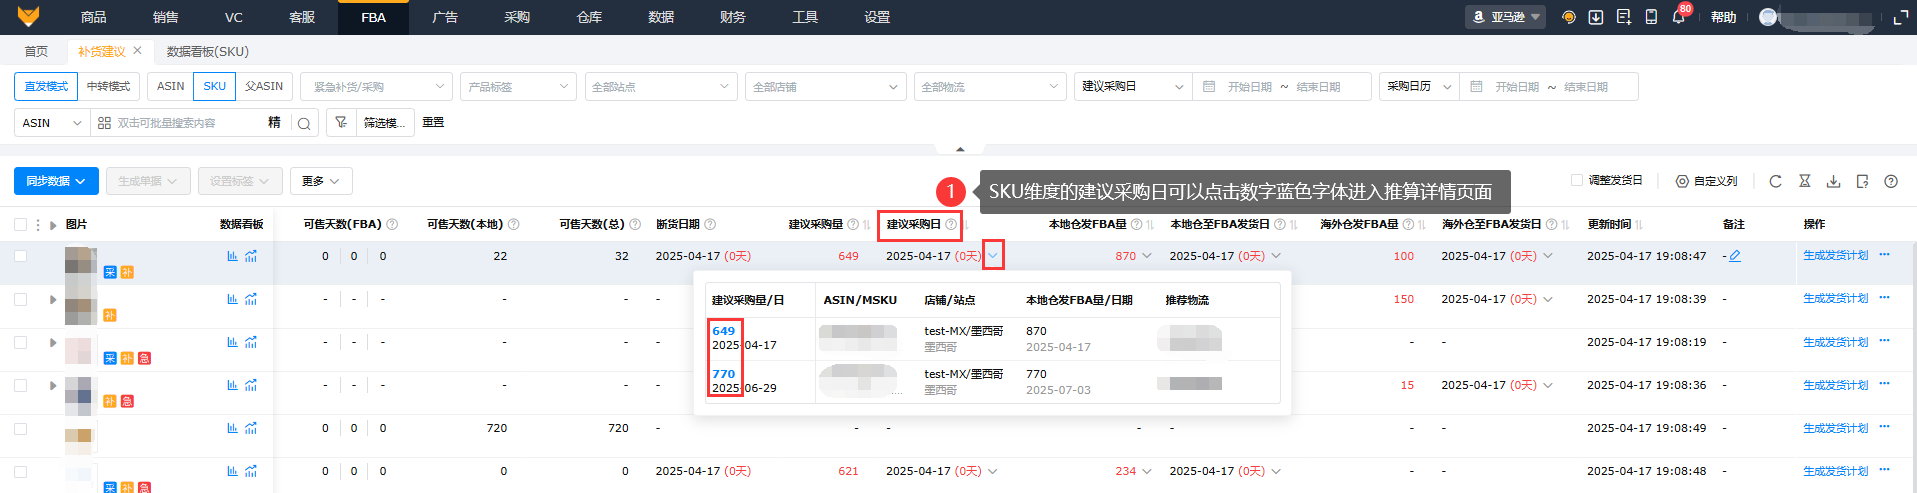This screenshot has height=493, width=1917.
Task: Click the batch-search grid icon in the search field
Action: click(104, 123)
